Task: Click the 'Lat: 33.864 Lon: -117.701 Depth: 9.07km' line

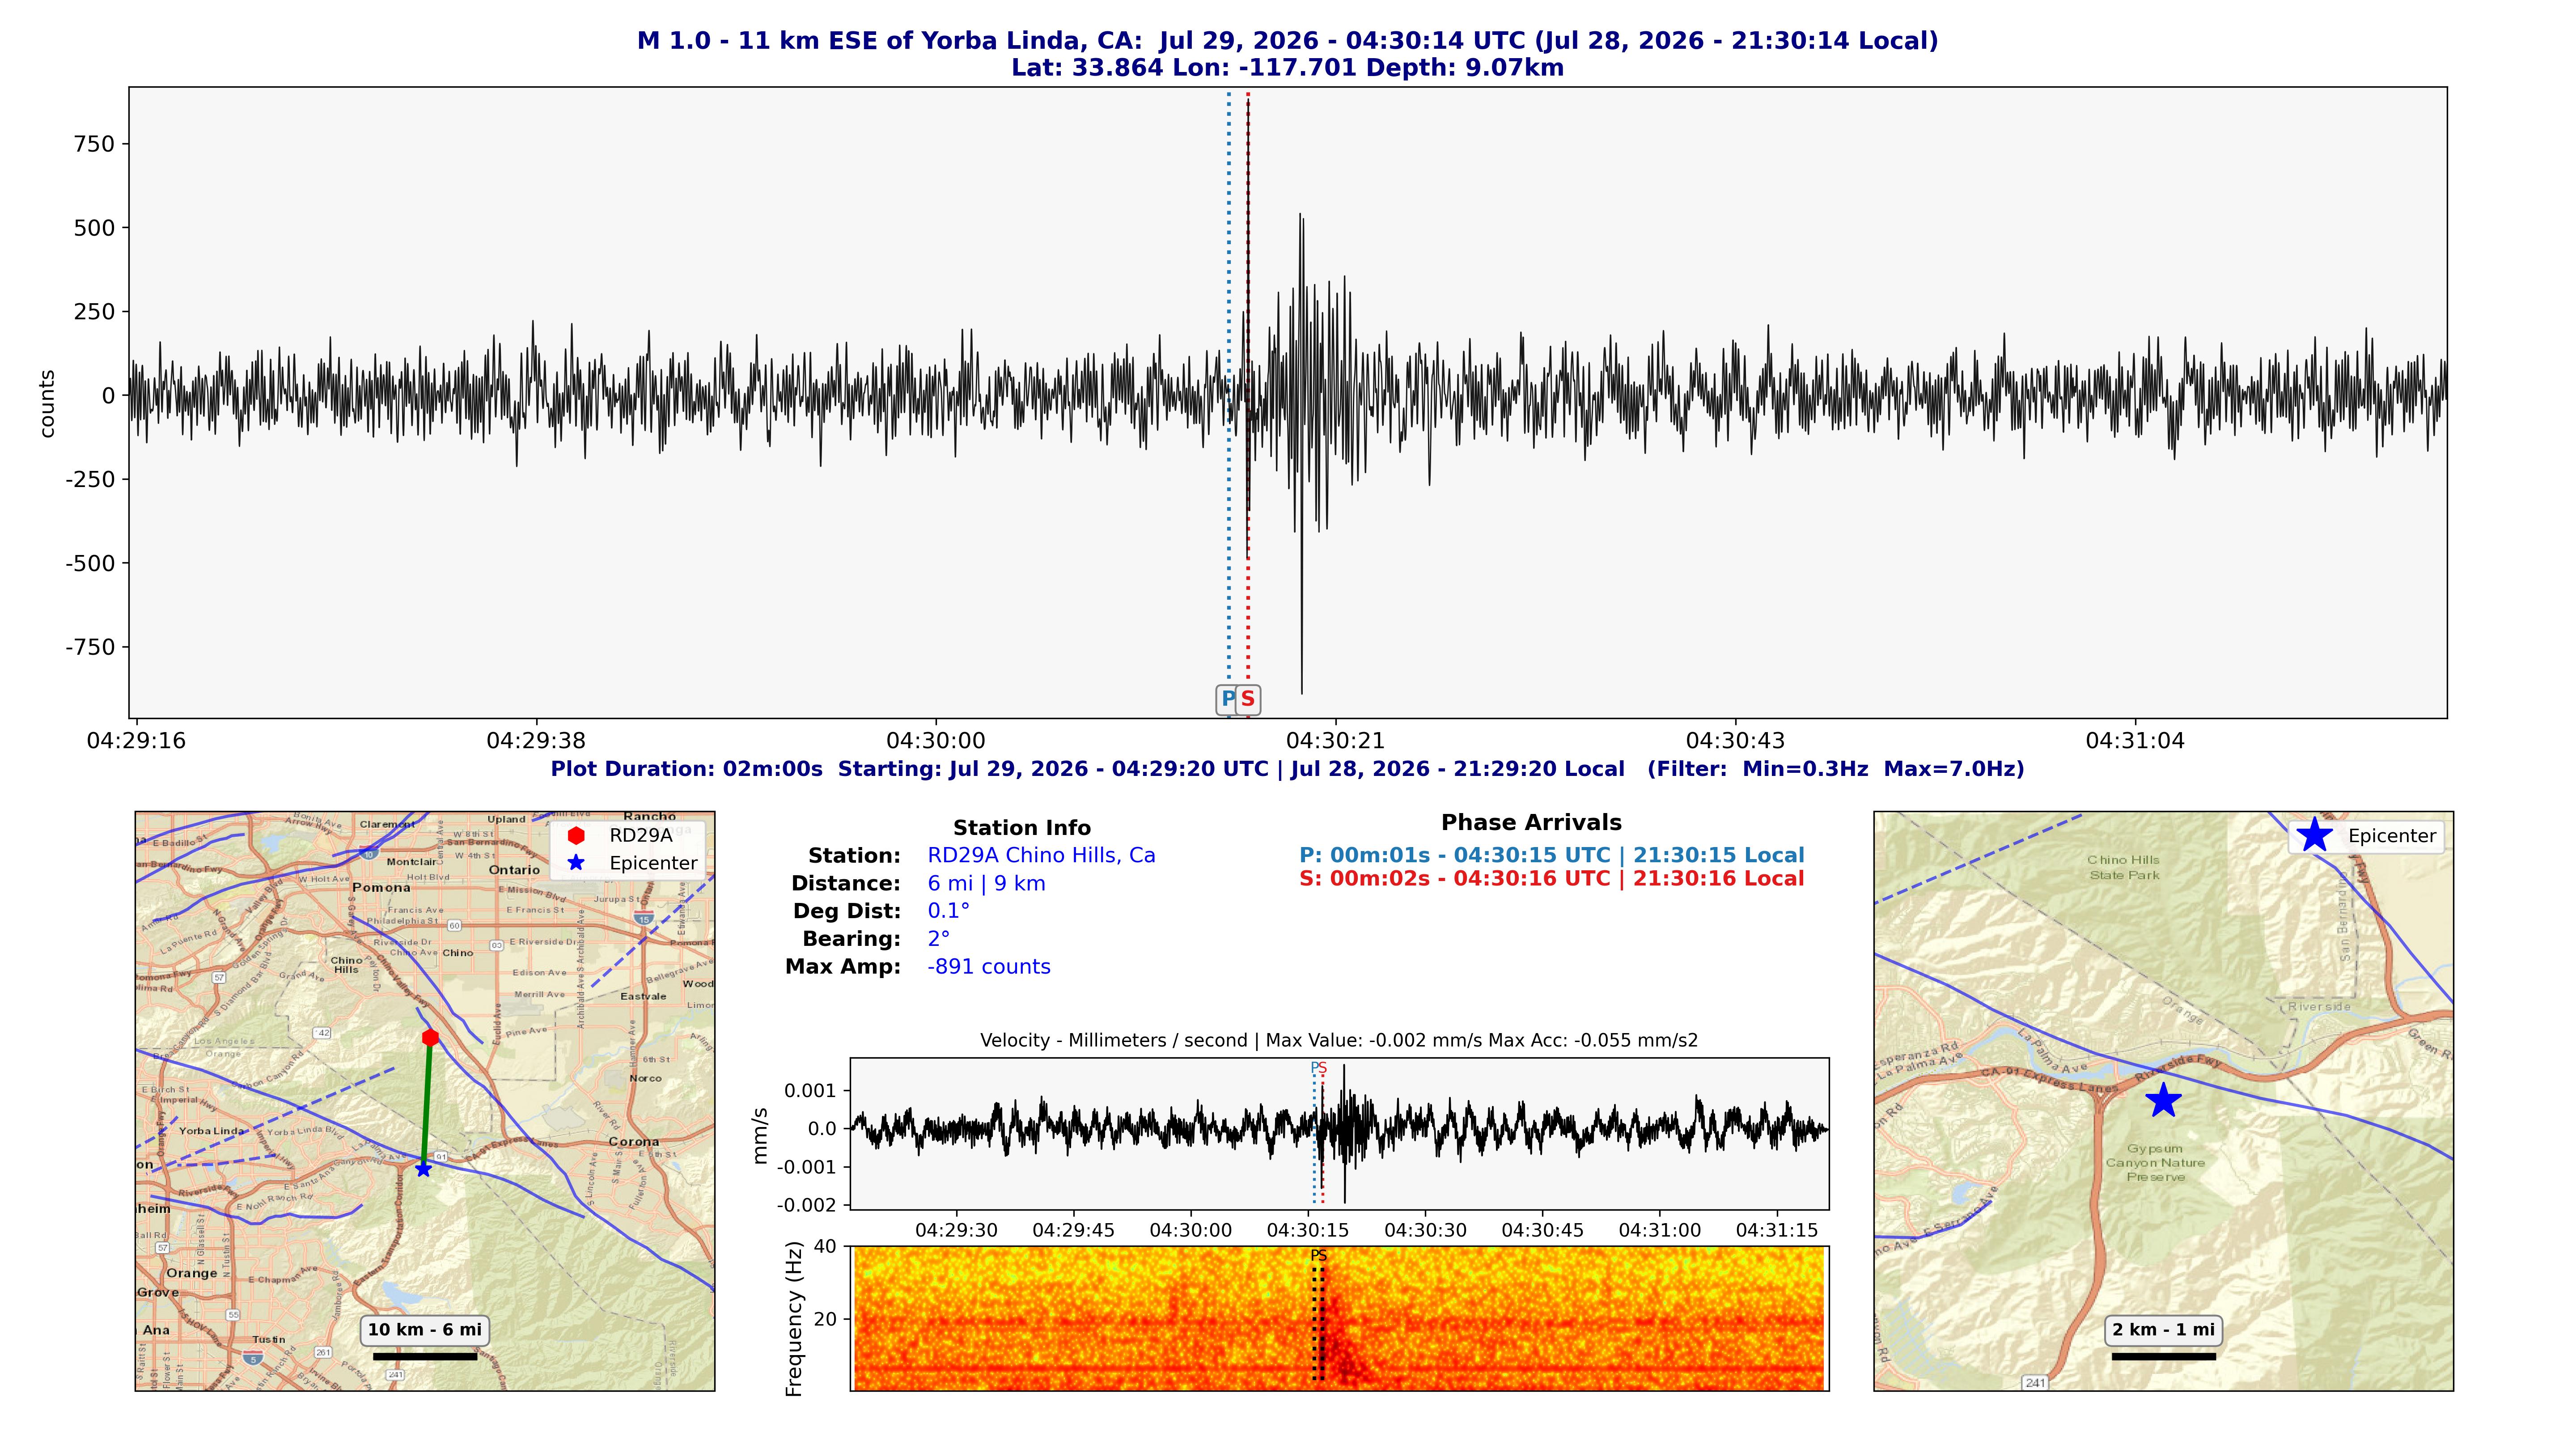Action: coord(1288,68)
